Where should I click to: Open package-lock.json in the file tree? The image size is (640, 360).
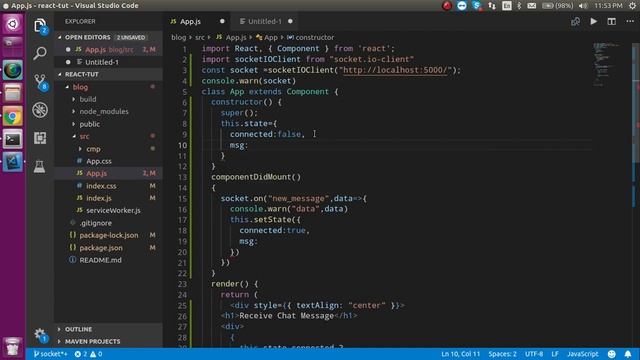[108, 235]
